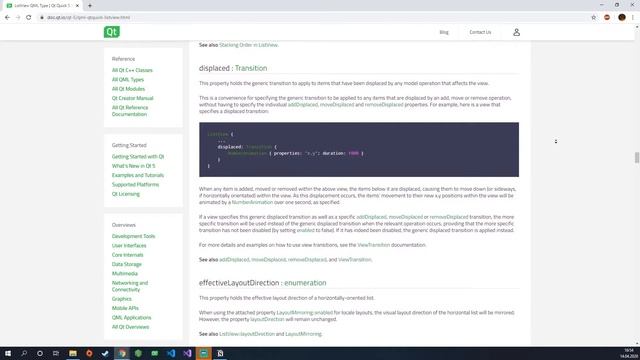Open All Qt Overviews link
Screen dimensions: 640x360
[130, 327]
